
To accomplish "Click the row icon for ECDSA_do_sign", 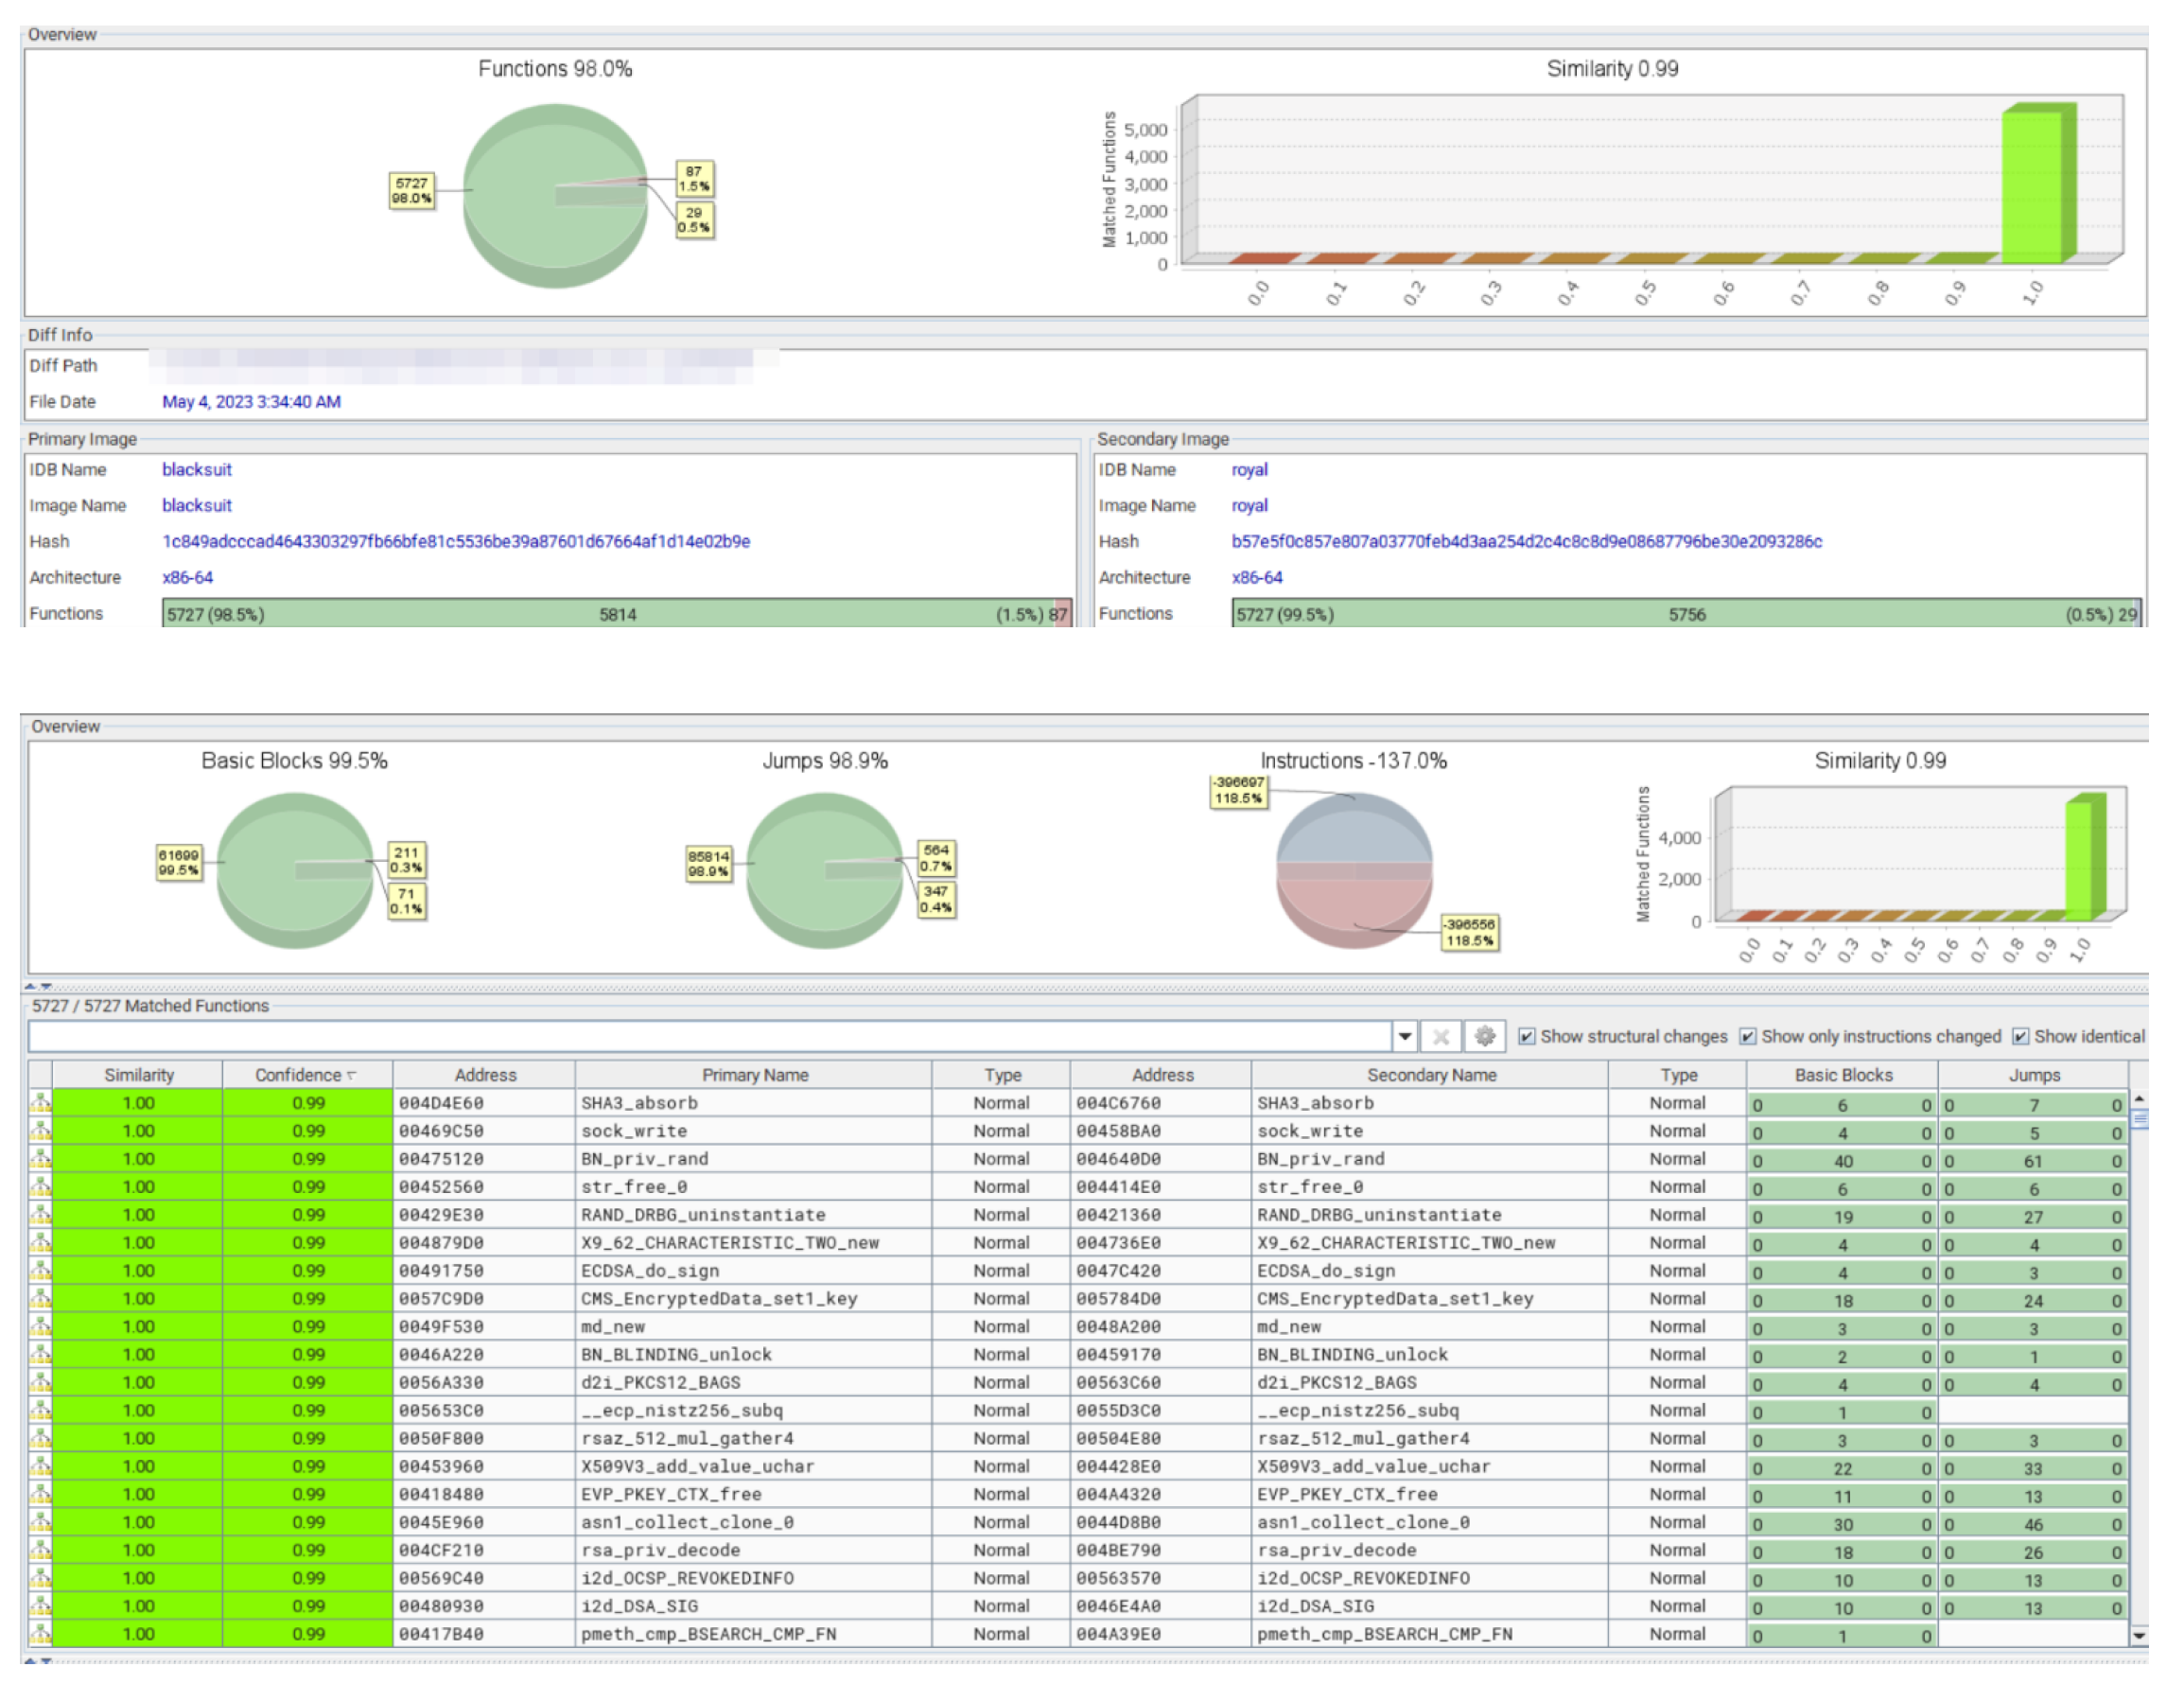I will point(39,1271).
